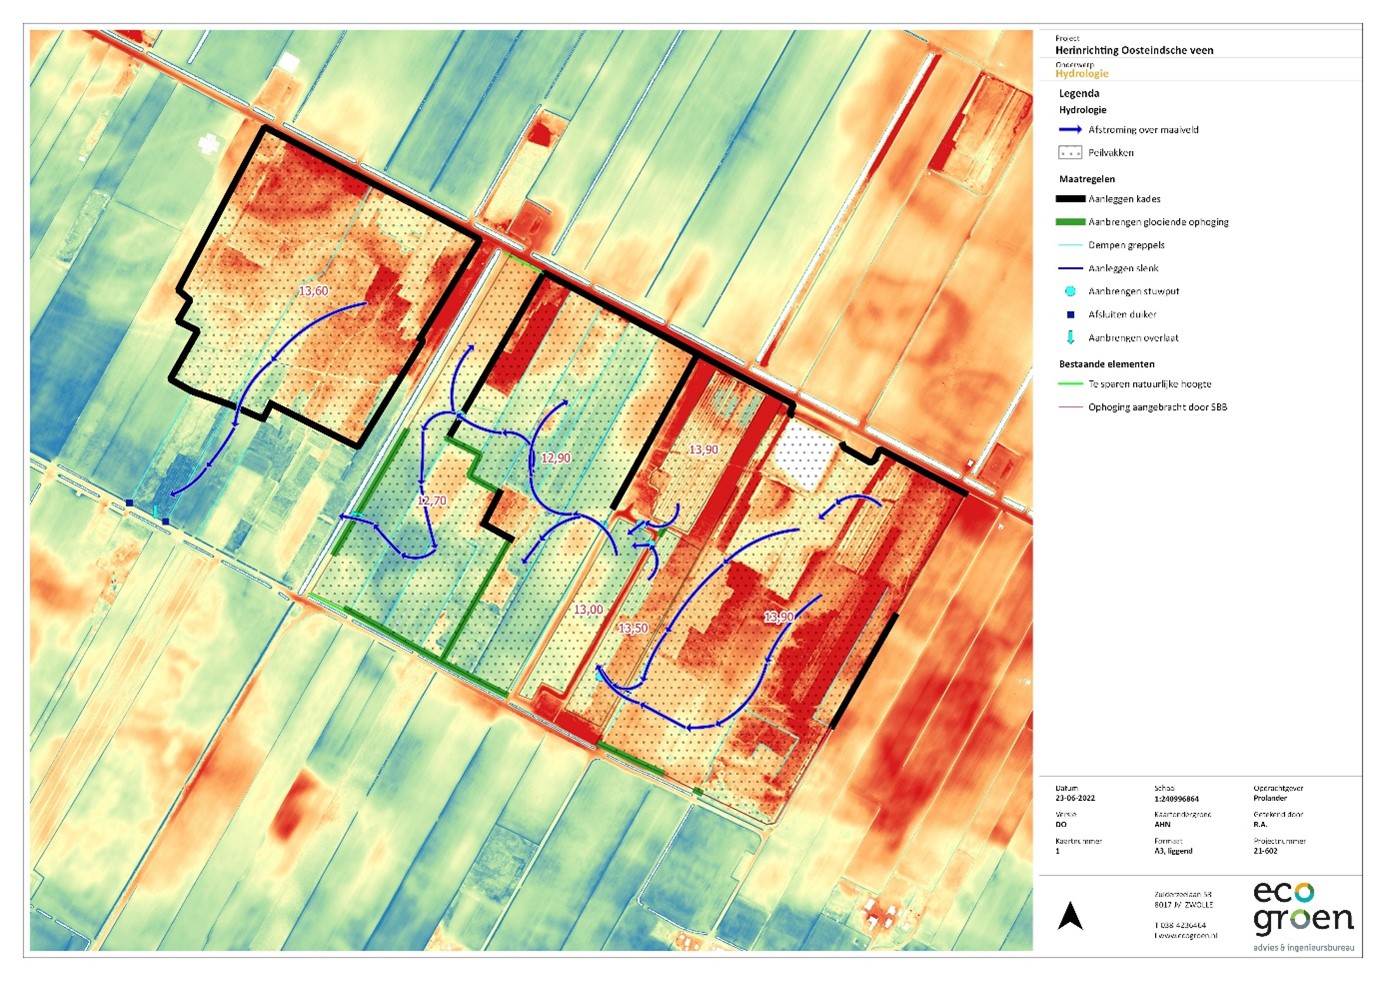Click the water level label '12,90' on the map
This screenshot has width=1386, height=981.
[555, 458]
